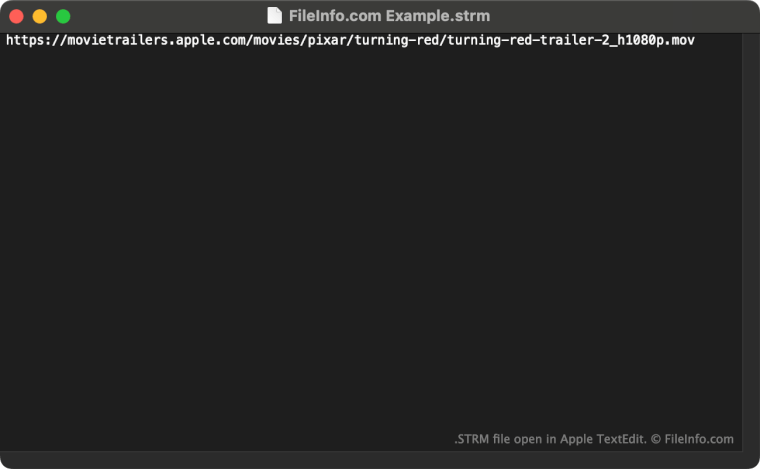
Task: Click the movietrailers.apple.com URL text line
Action: (x=350, y=40)
